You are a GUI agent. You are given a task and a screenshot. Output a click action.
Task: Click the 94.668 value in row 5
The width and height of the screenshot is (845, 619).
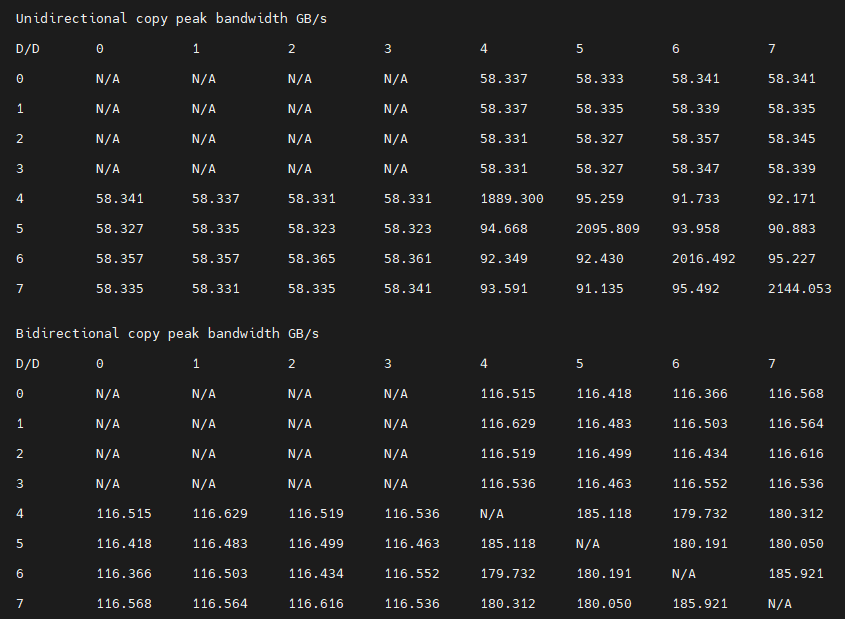pos(503,229)
